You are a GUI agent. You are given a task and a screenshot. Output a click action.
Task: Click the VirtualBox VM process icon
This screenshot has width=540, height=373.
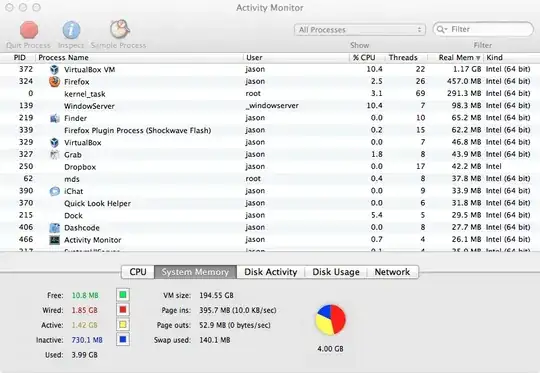[x=54, y=70]
